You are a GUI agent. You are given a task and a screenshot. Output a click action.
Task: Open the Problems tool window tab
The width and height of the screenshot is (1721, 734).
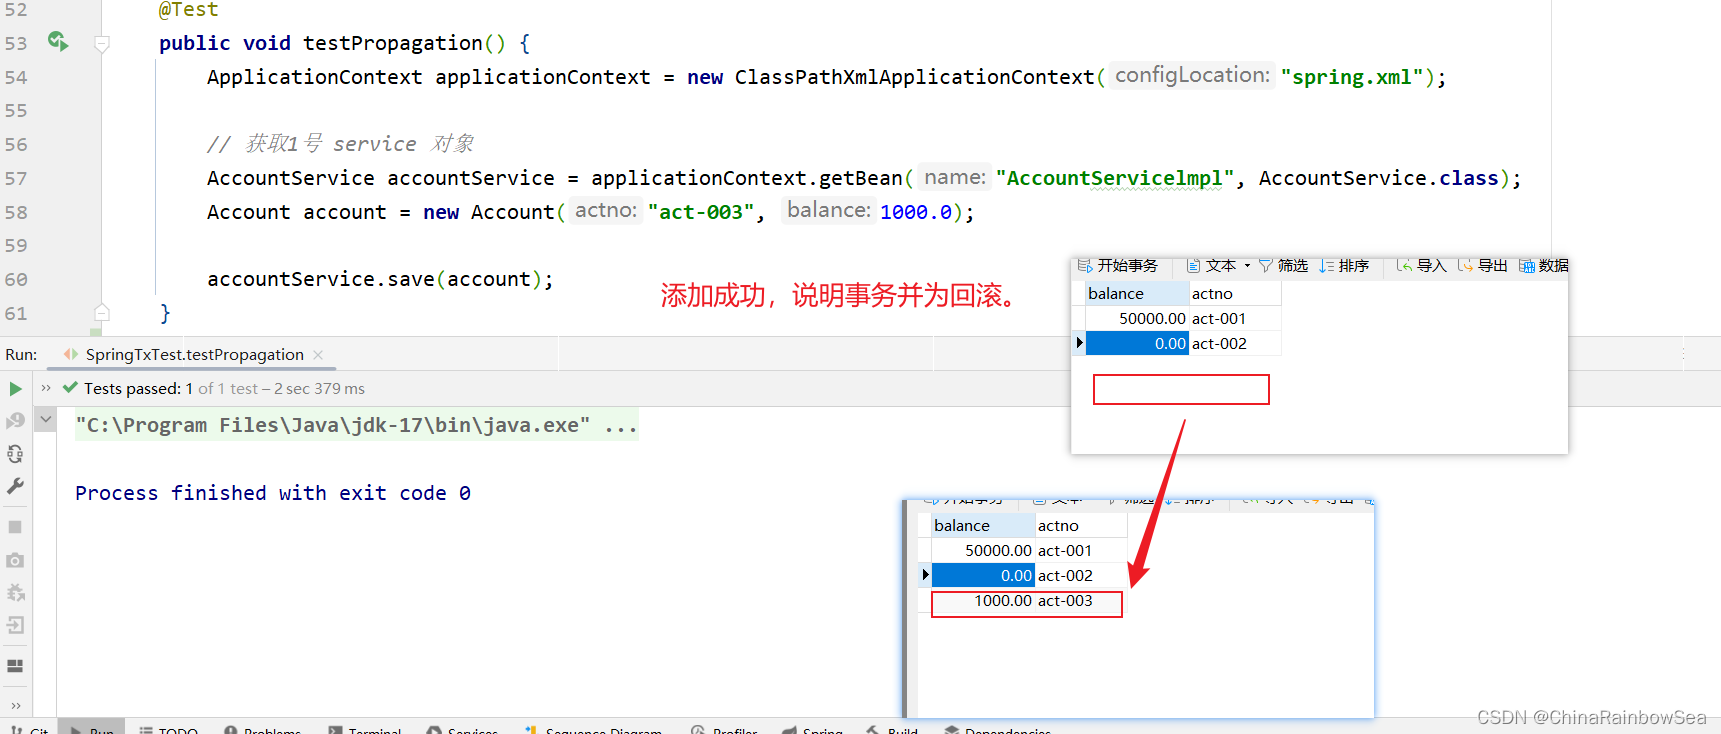[262, 729]
